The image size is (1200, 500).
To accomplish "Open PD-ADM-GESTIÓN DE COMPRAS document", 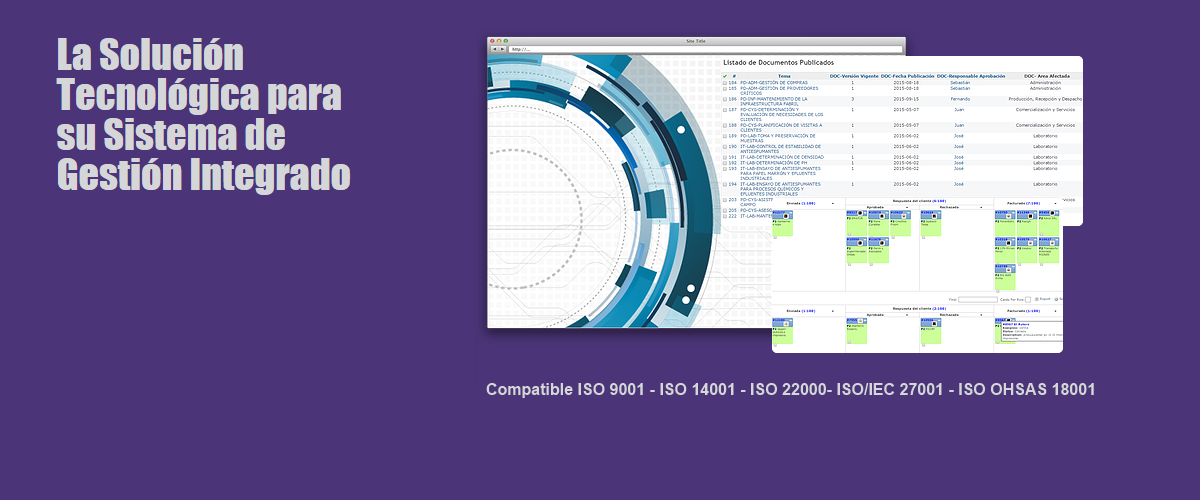I will pos(774,82).
